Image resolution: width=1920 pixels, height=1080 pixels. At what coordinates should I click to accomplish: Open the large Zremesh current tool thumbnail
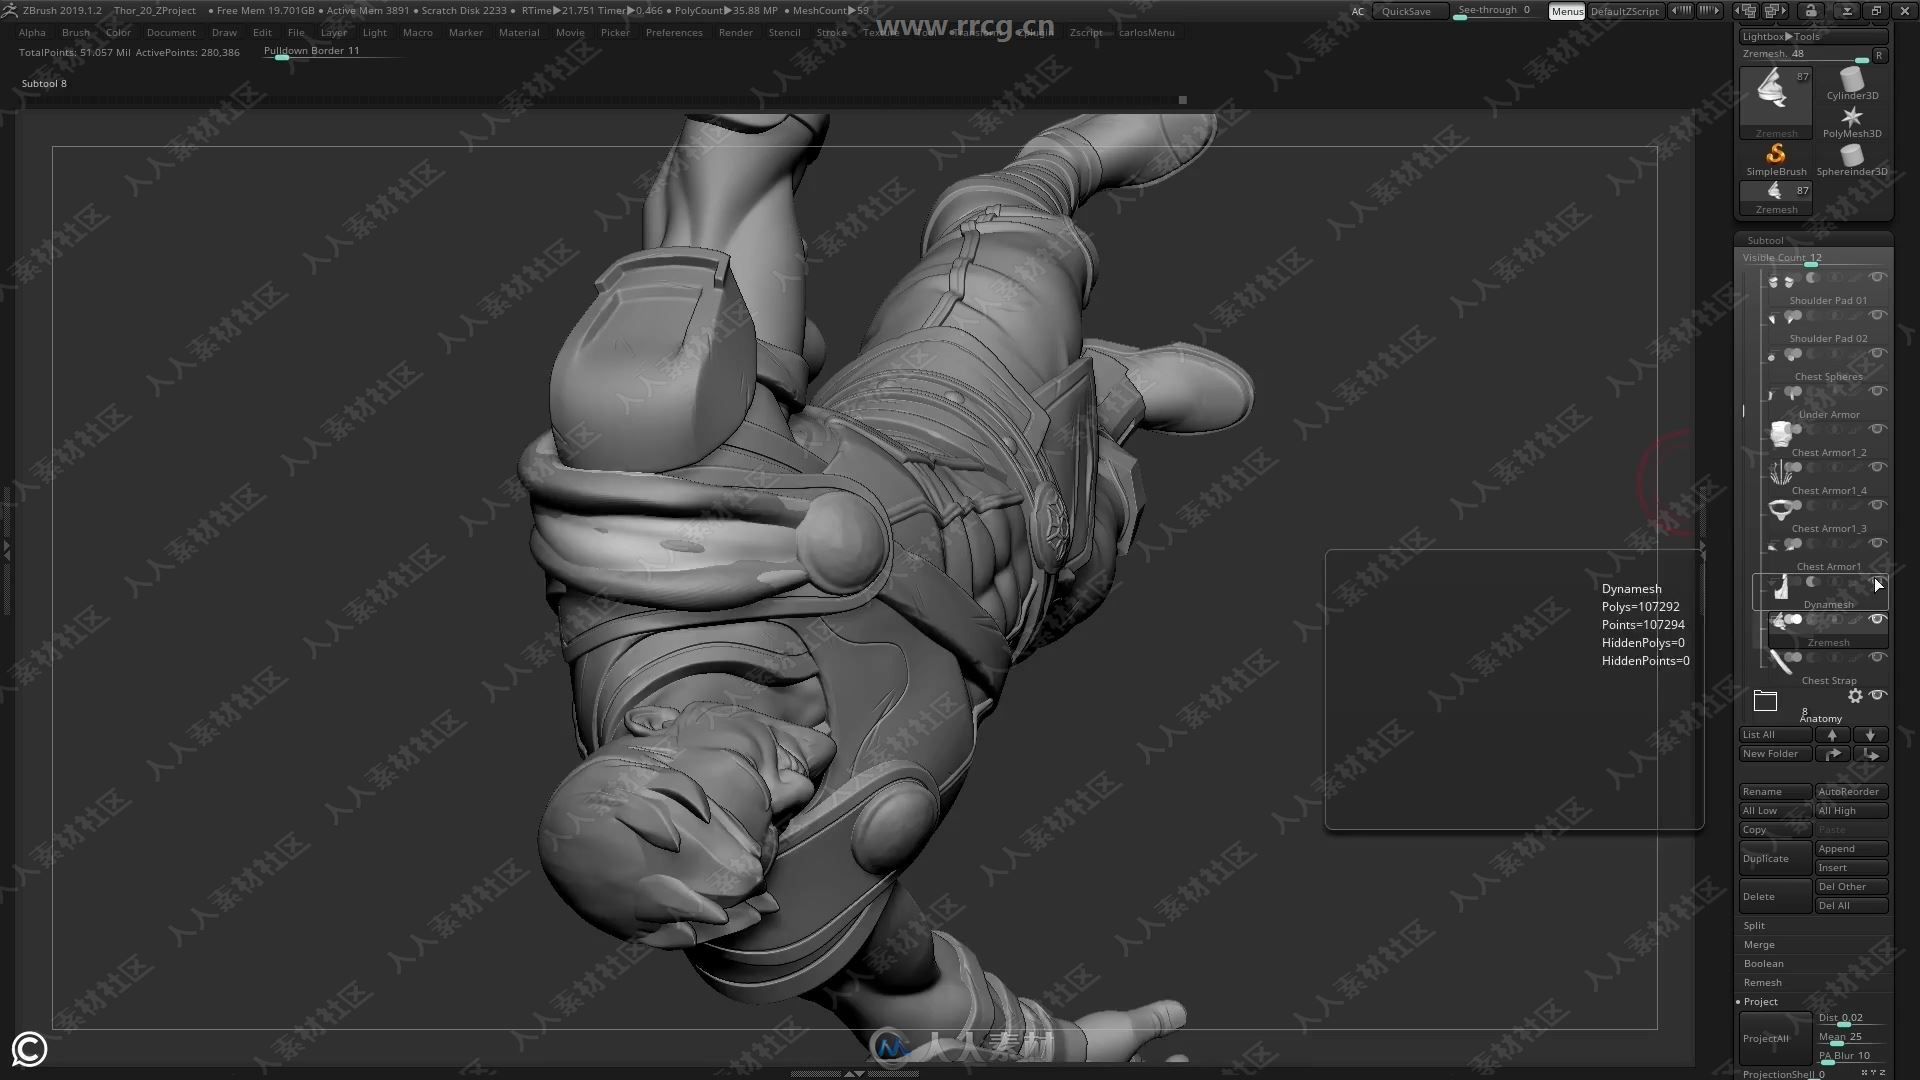[x=1776, y=102]
